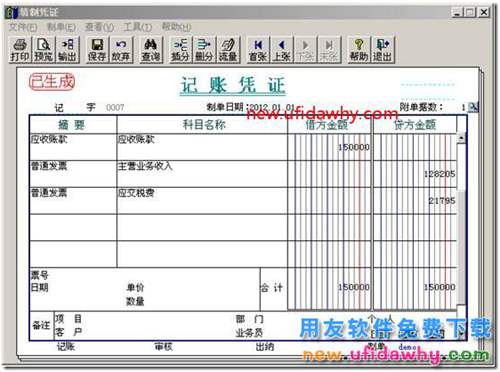Click empty fourth-row summary cell

click(x=73, y=227)
